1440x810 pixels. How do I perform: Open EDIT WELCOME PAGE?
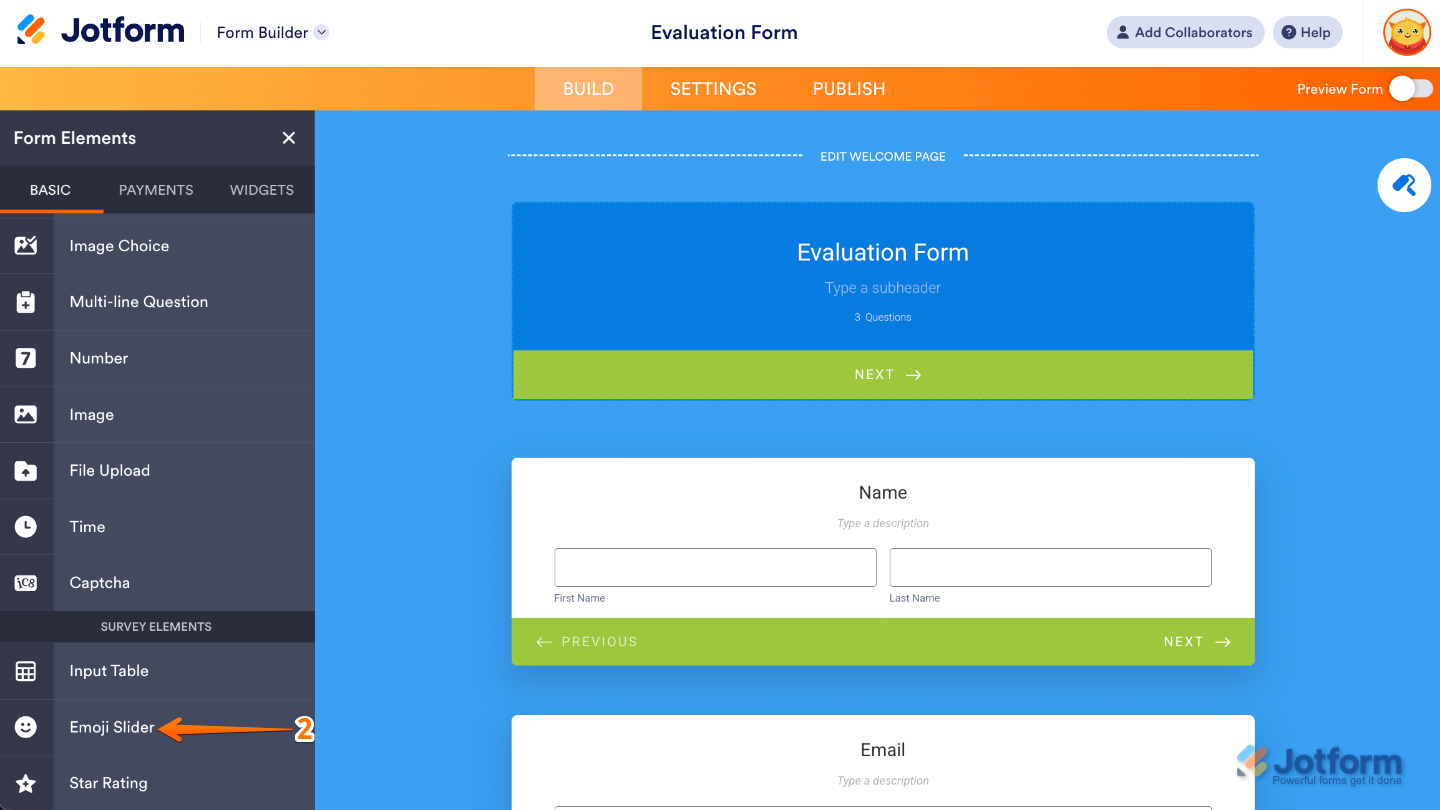coord(883,156)
